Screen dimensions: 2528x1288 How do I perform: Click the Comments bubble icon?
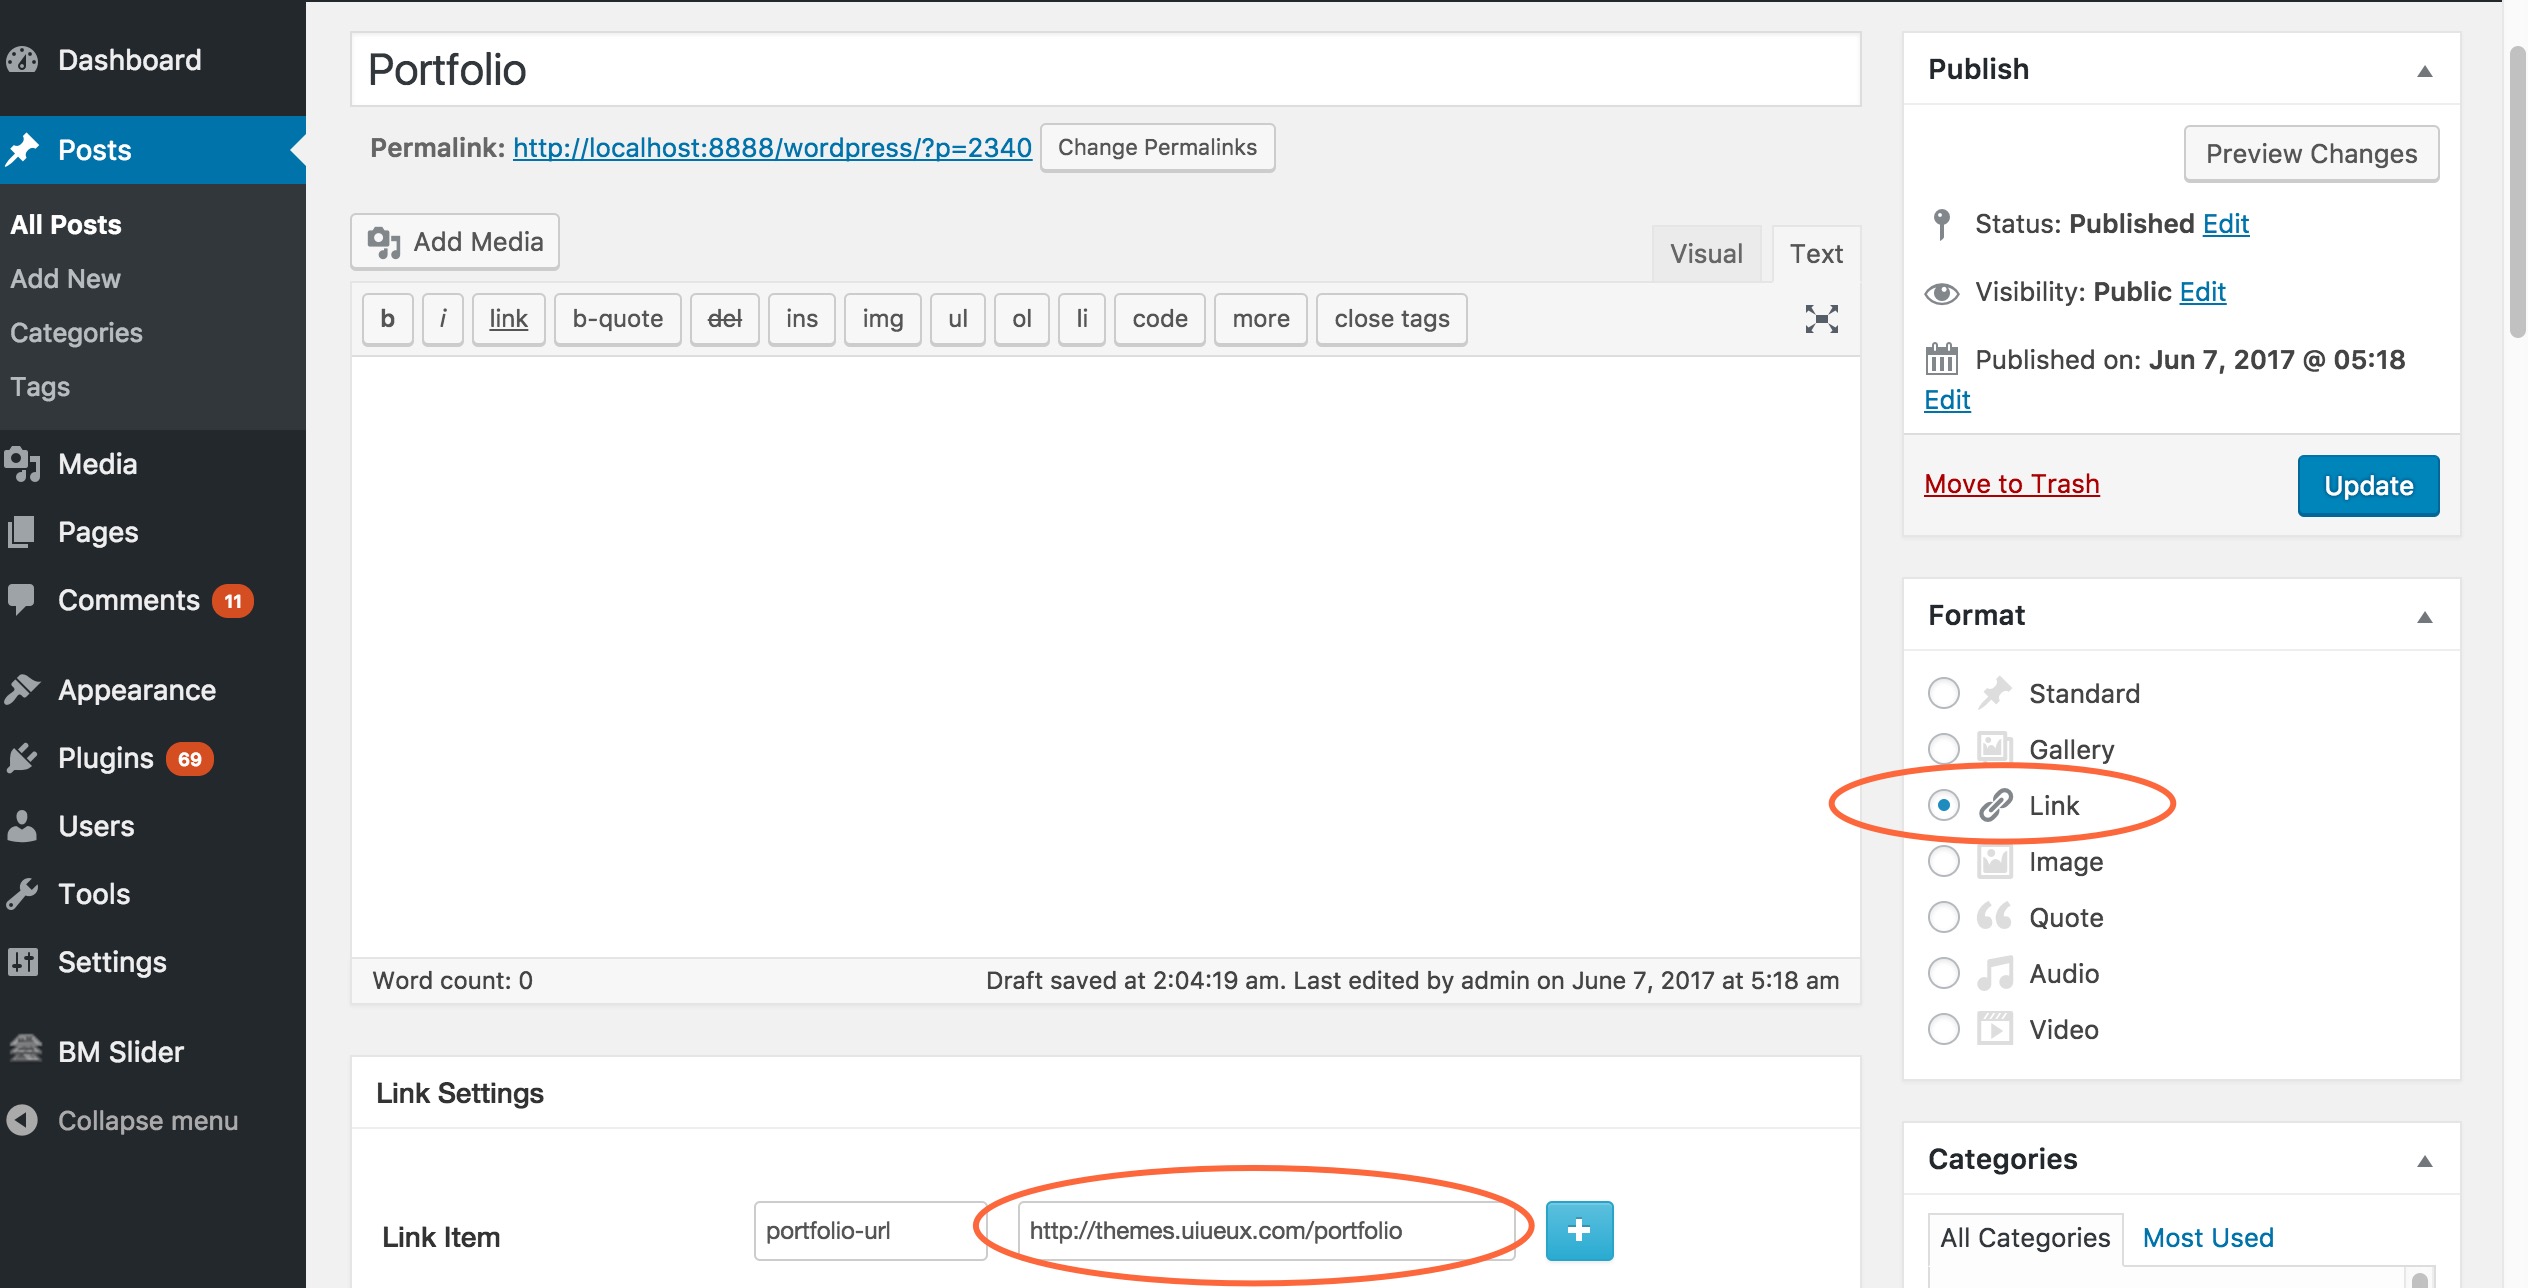coord(24,599)
